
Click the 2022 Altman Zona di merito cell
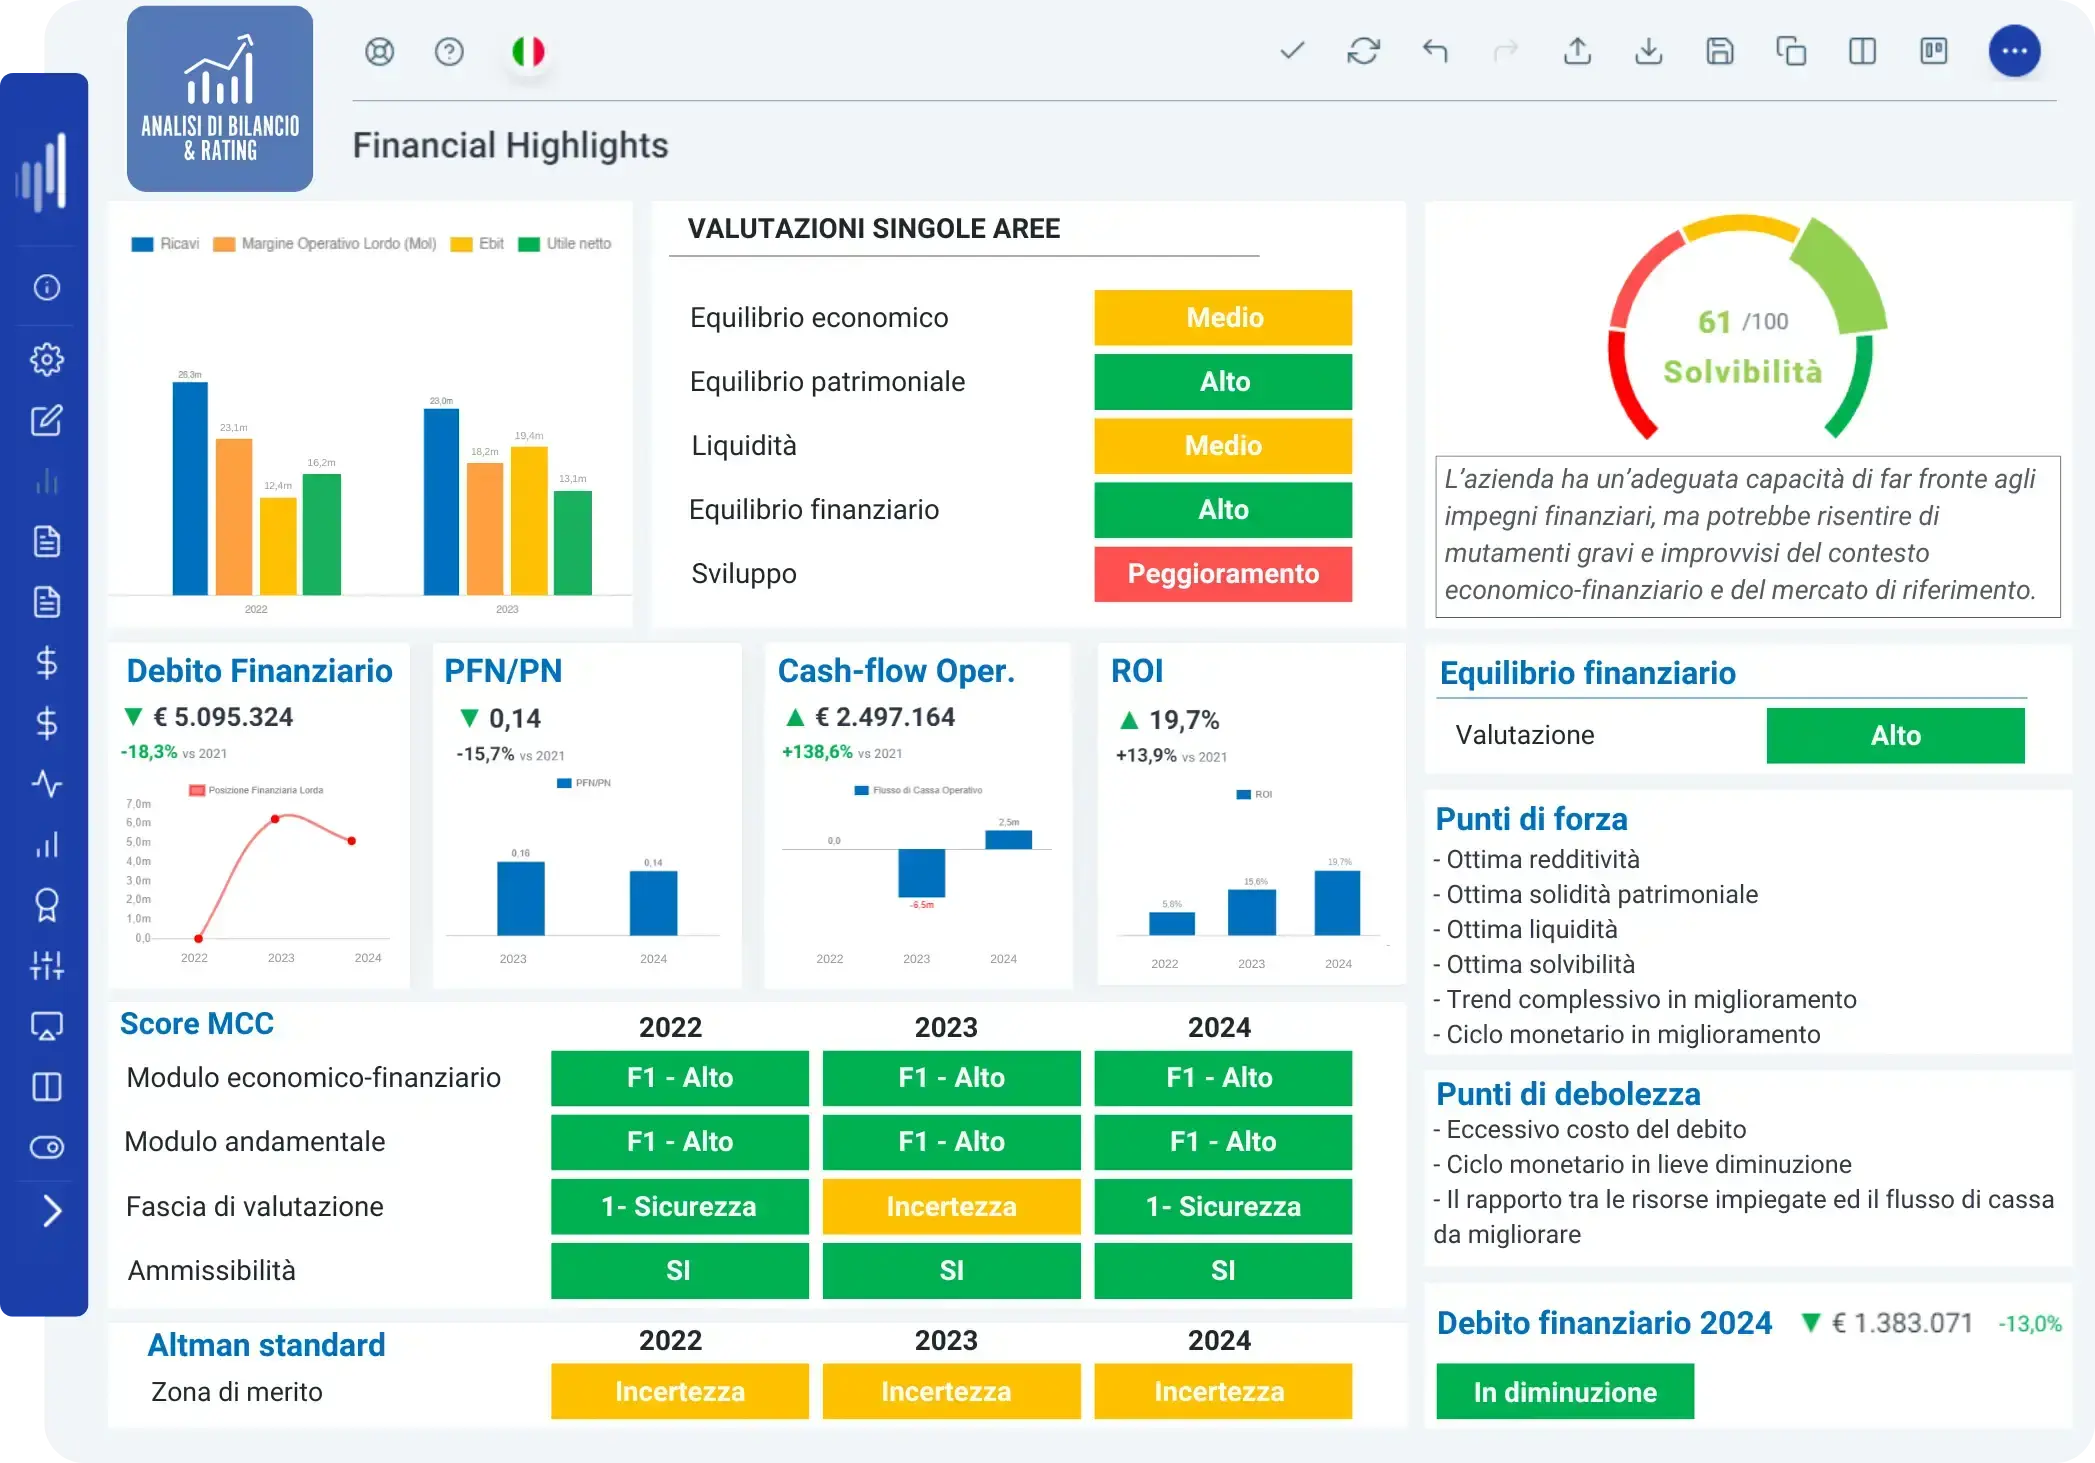tap(679, 1391)
